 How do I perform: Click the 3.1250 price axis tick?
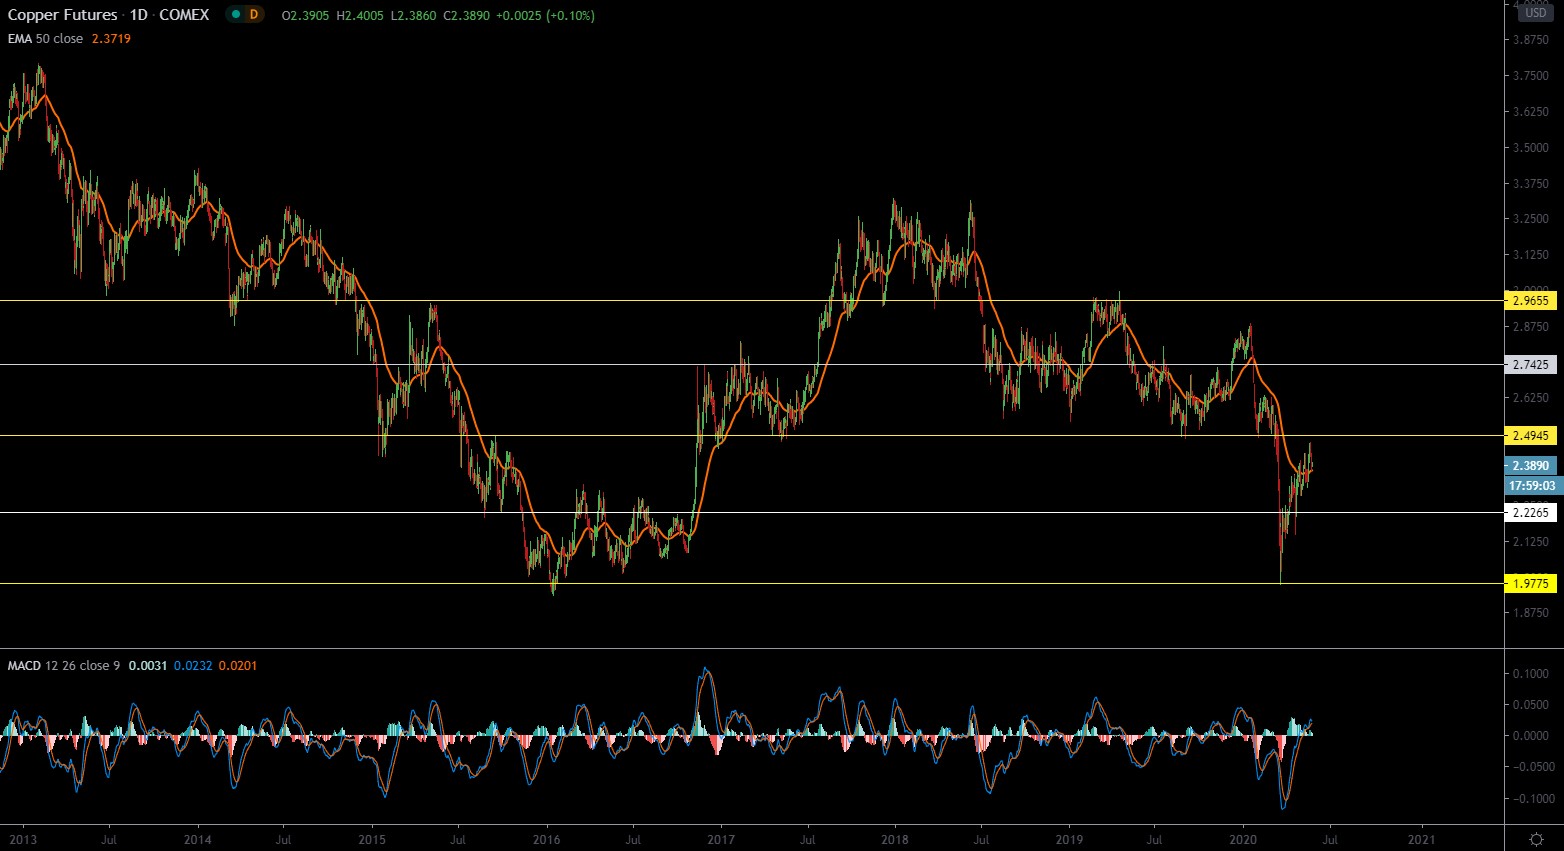pos(1531,255)
